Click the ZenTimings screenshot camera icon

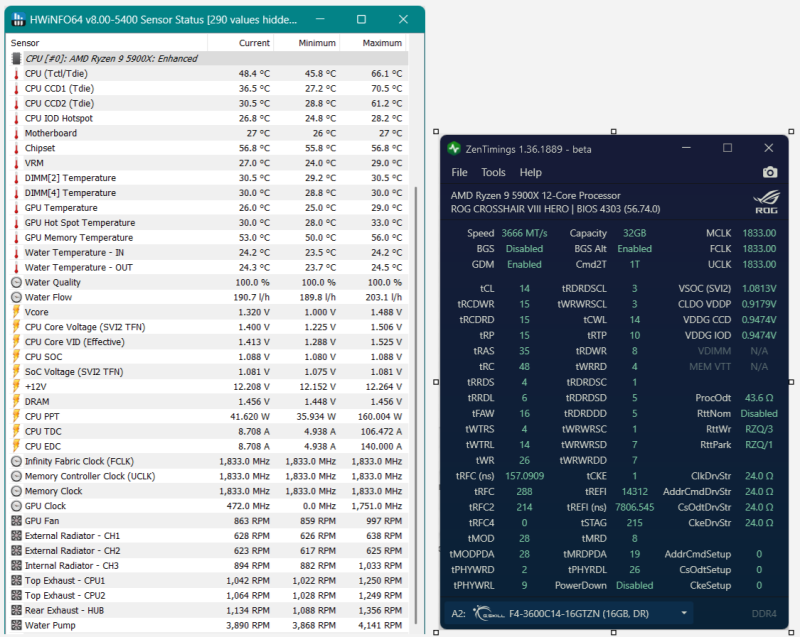pyautogui.click(x=770, y=172)
